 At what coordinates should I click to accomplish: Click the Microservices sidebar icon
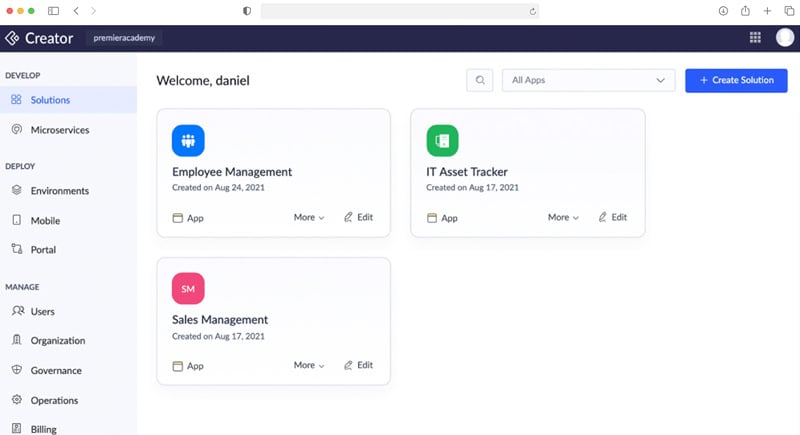pos(17,129)
